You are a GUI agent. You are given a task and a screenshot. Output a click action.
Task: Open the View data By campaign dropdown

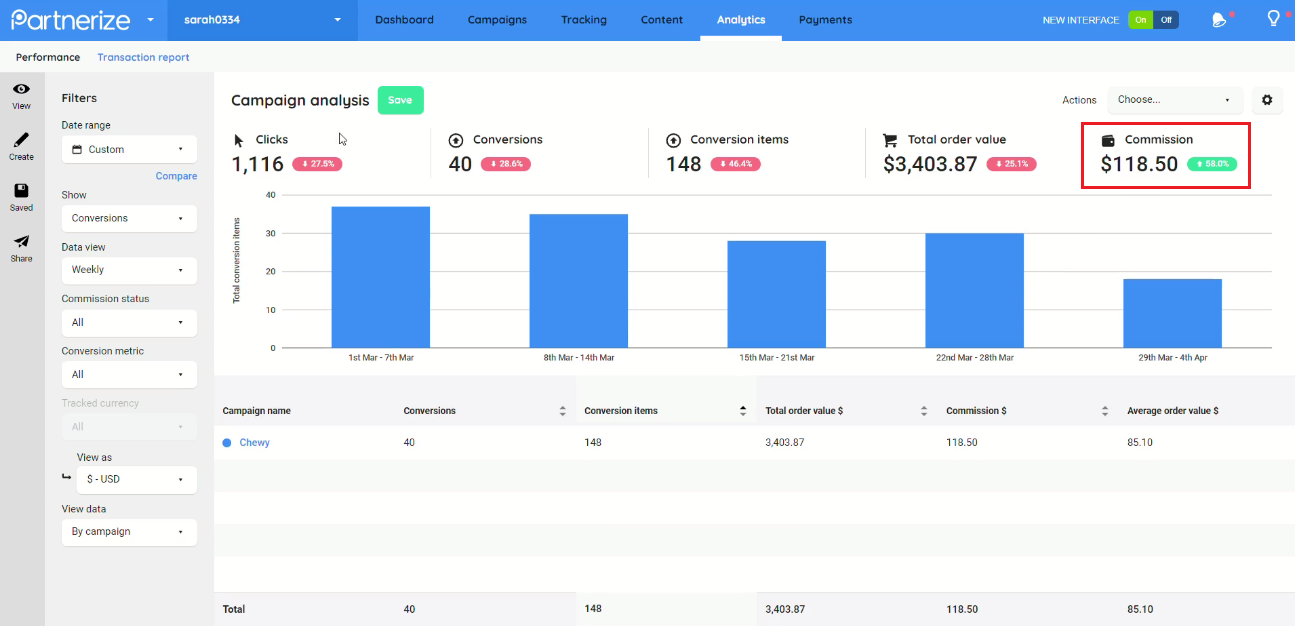[x=129, y=532]
